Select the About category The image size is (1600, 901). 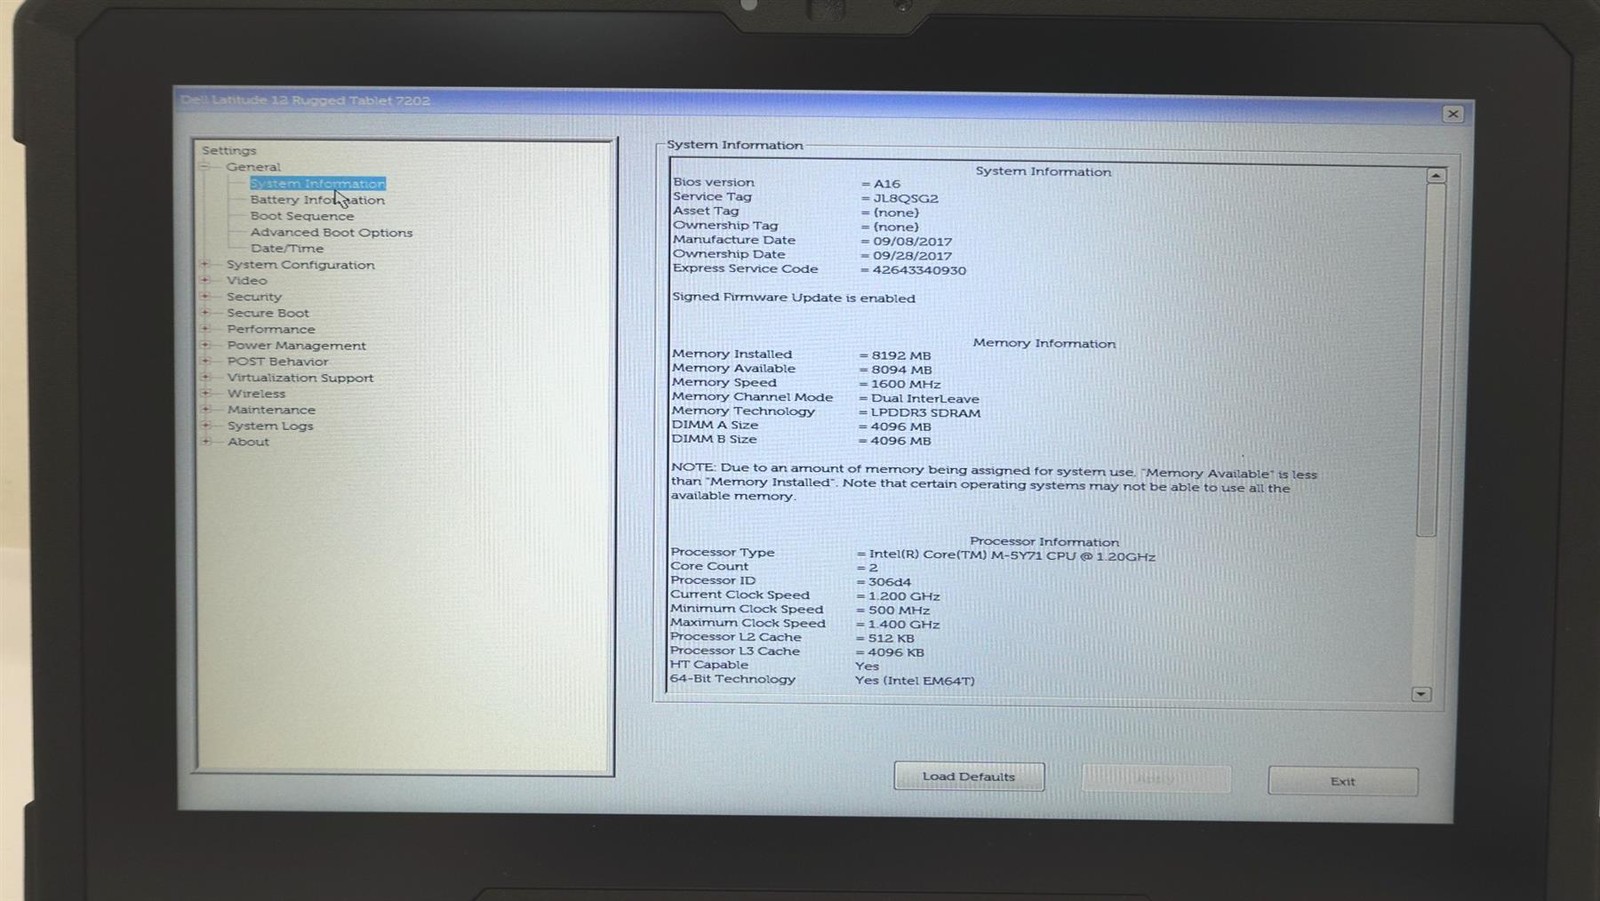248,442
